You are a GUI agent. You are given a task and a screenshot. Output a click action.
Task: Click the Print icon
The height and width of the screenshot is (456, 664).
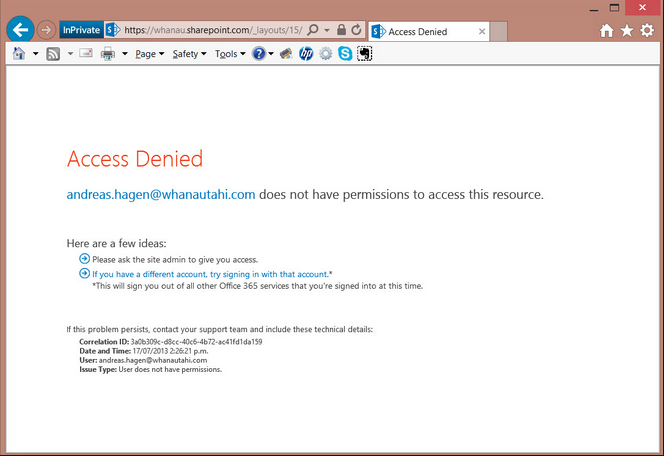pyautogui.click(x=107, y=54)
